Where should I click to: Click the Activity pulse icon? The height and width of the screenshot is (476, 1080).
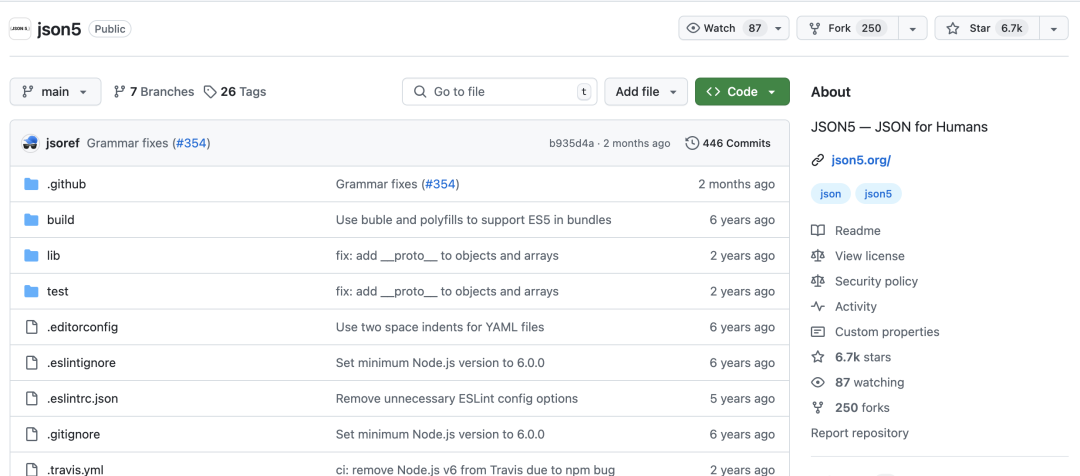click(x=818, y=307)
